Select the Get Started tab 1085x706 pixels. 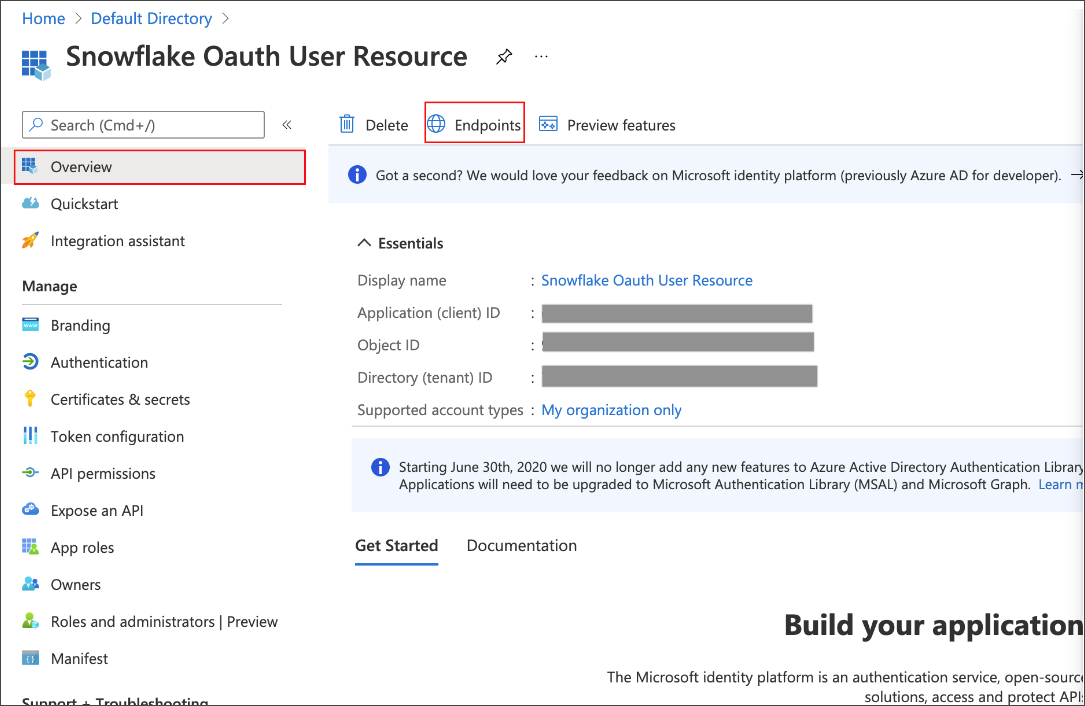[x=396, y=545]
